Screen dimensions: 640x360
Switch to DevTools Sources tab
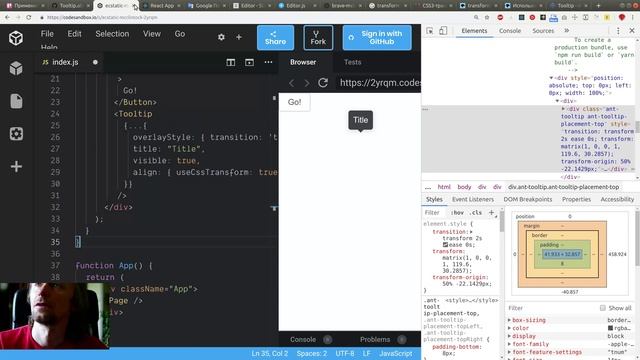[x=543, y=31]
